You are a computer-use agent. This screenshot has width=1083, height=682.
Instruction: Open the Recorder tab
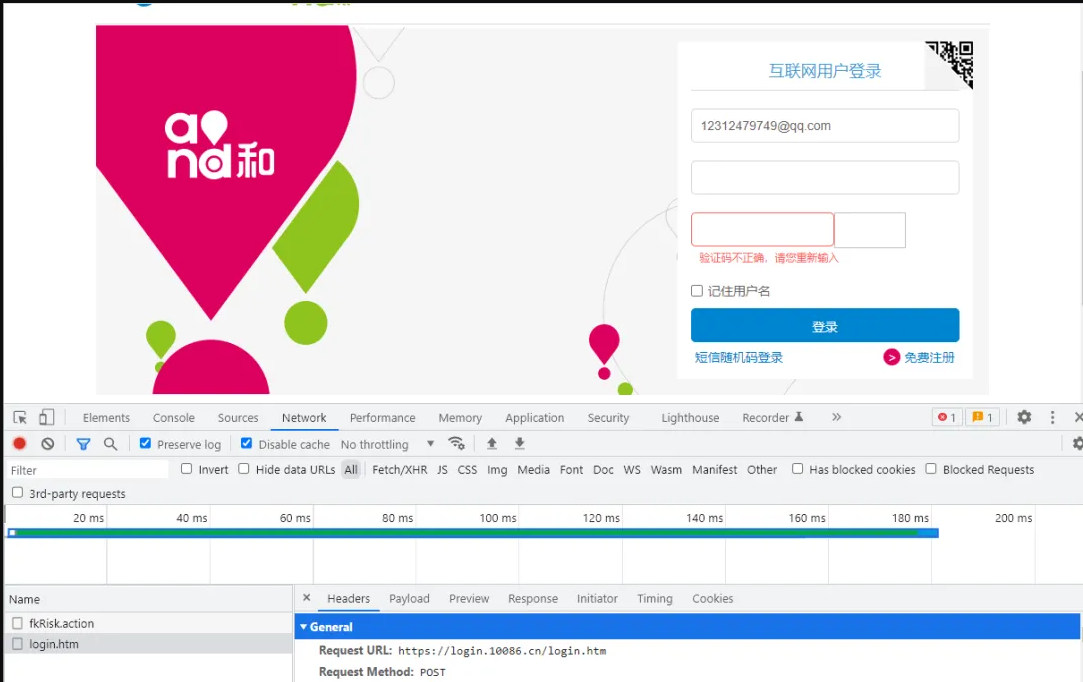point(772,417)
